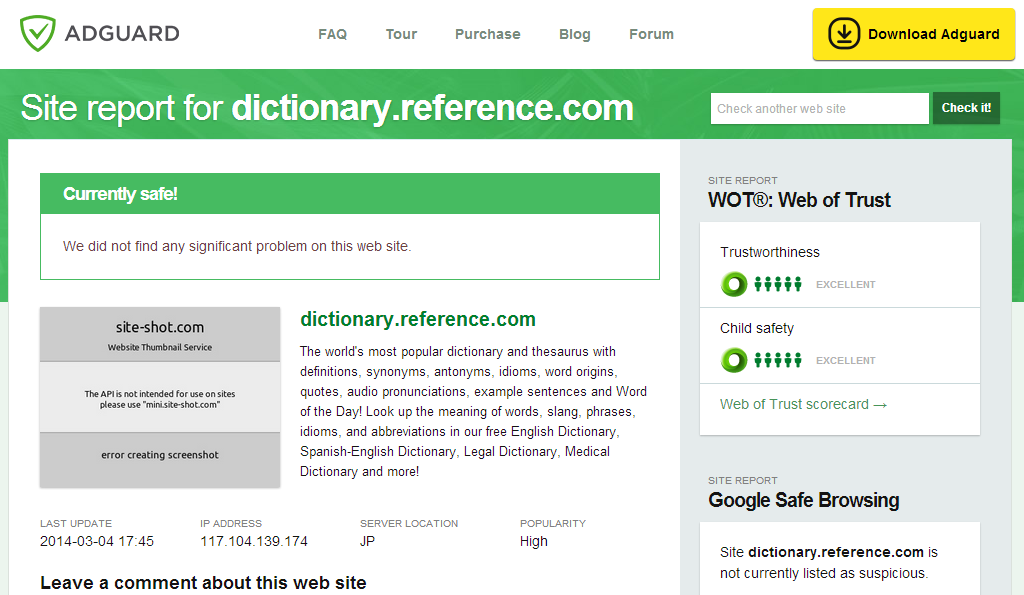Click the ADGUARD wordmark text

(122, 34)
